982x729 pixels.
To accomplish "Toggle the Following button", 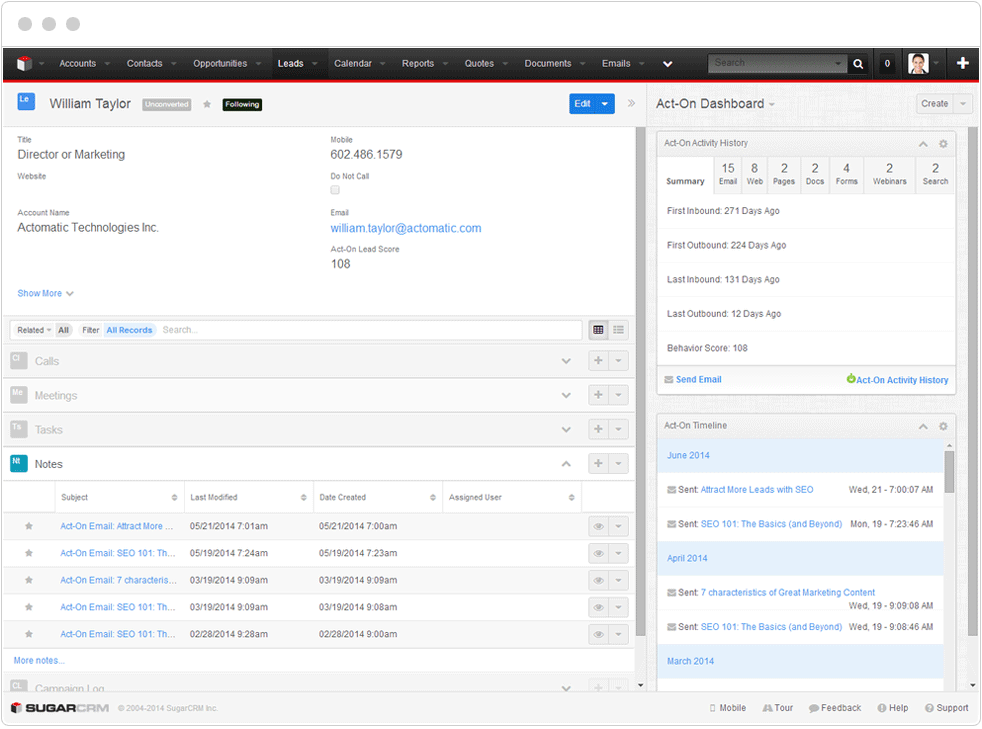I will 242,105.
